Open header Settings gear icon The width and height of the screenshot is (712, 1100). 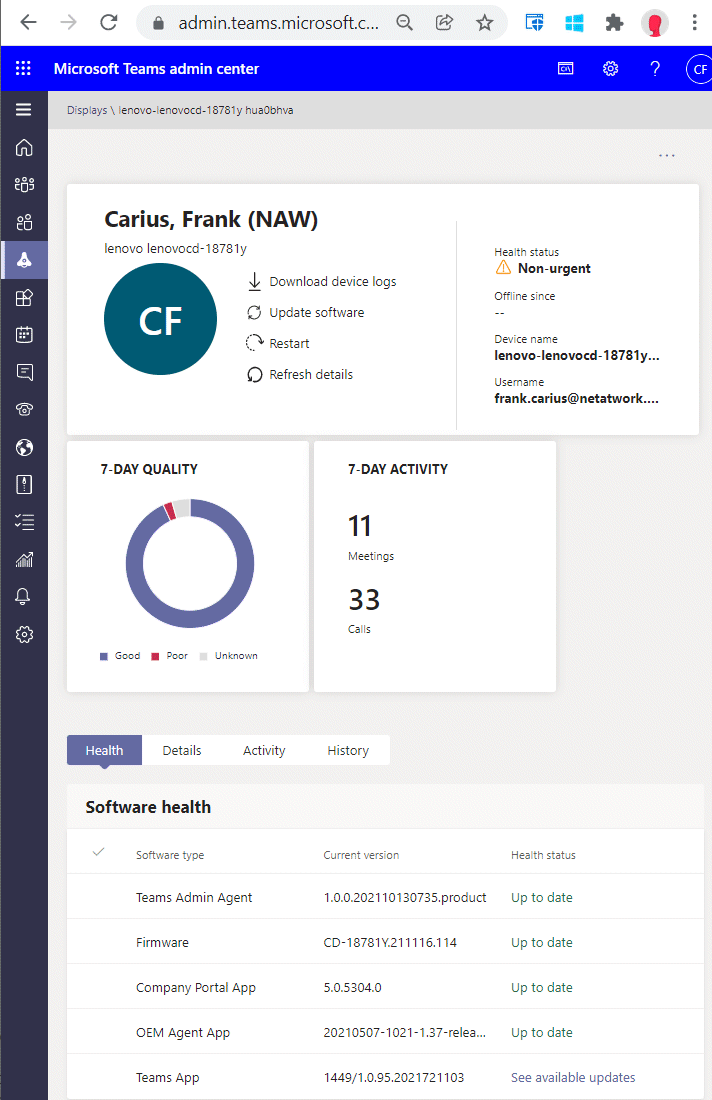(610, 68)
